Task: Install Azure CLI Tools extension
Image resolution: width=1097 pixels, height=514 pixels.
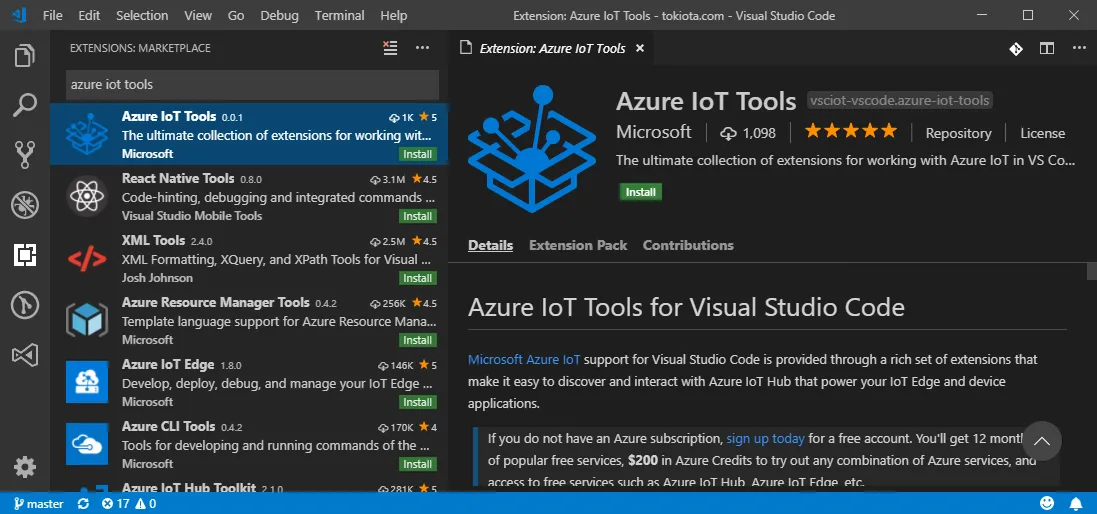Action: click(418, 464)
